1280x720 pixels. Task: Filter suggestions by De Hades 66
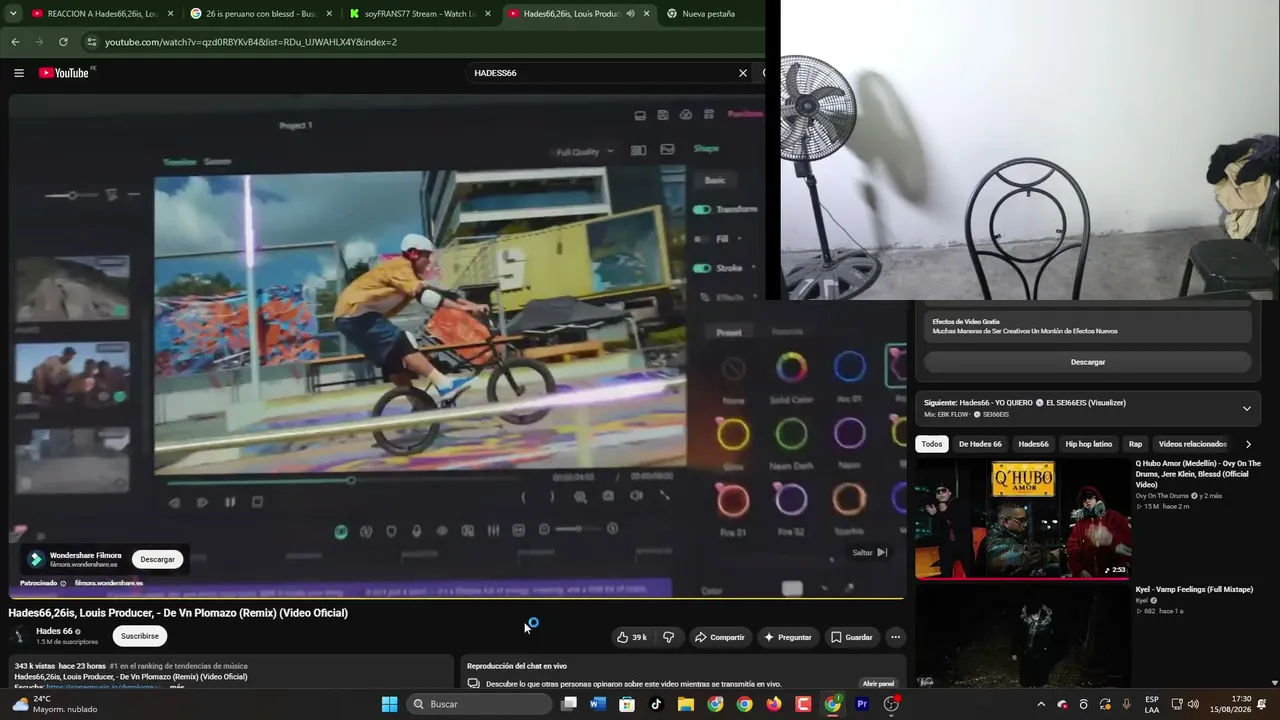pyautogui.click(x=980, y=444)
